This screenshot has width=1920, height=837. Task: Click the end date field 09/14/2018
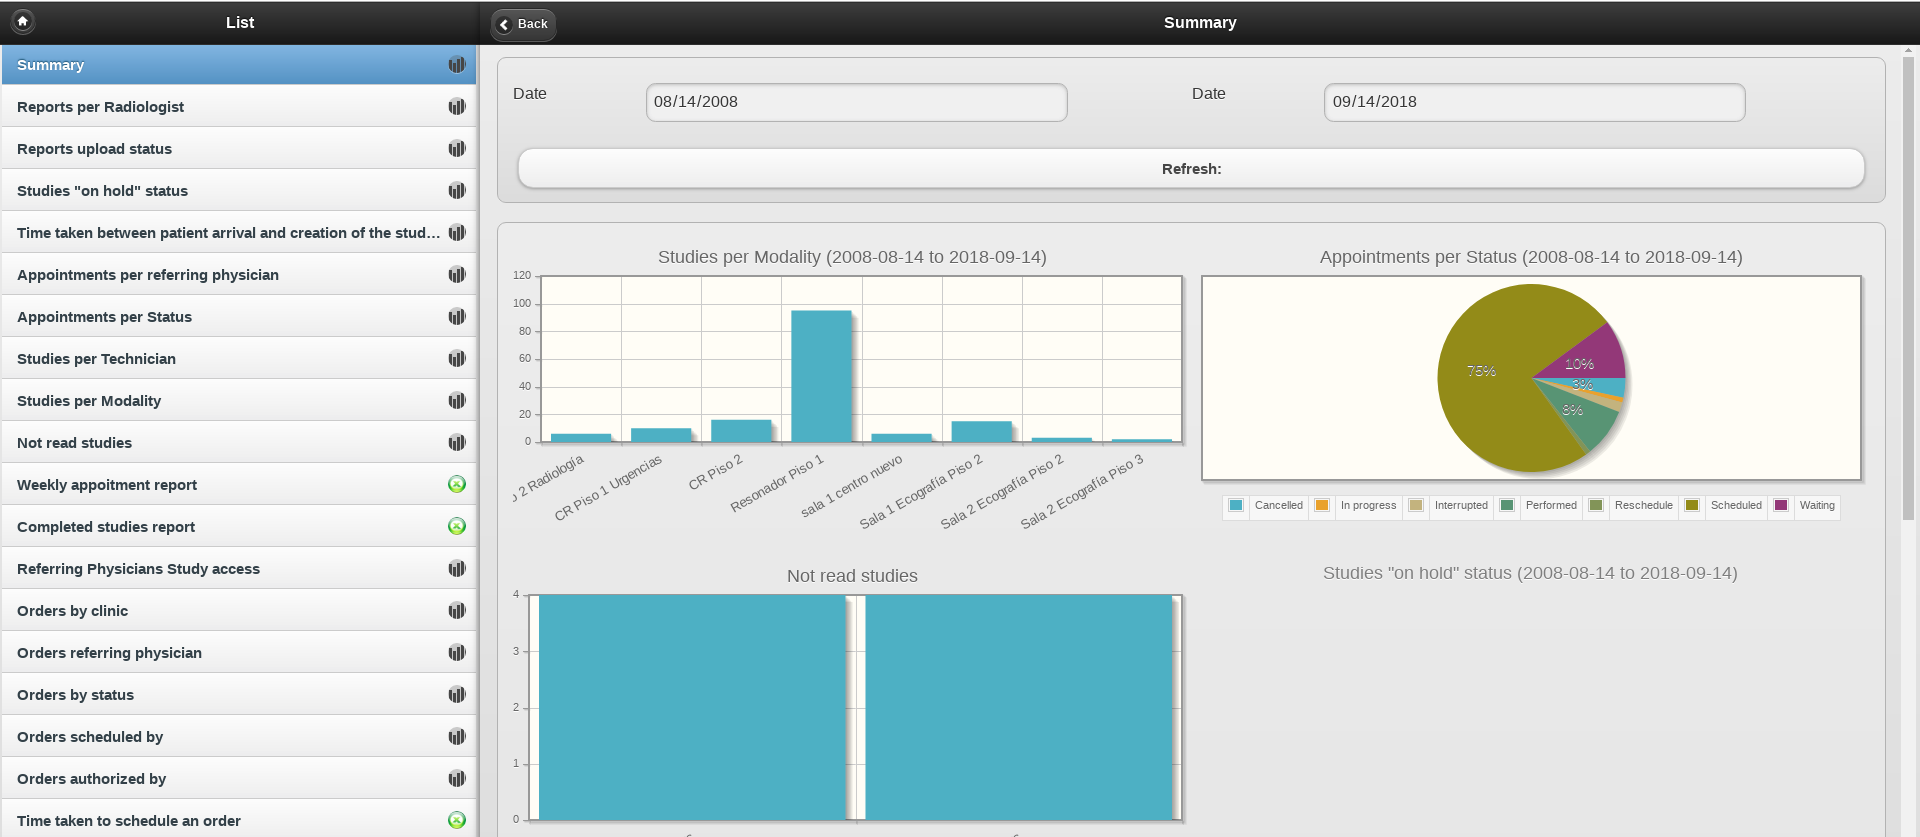point(1533,102)
